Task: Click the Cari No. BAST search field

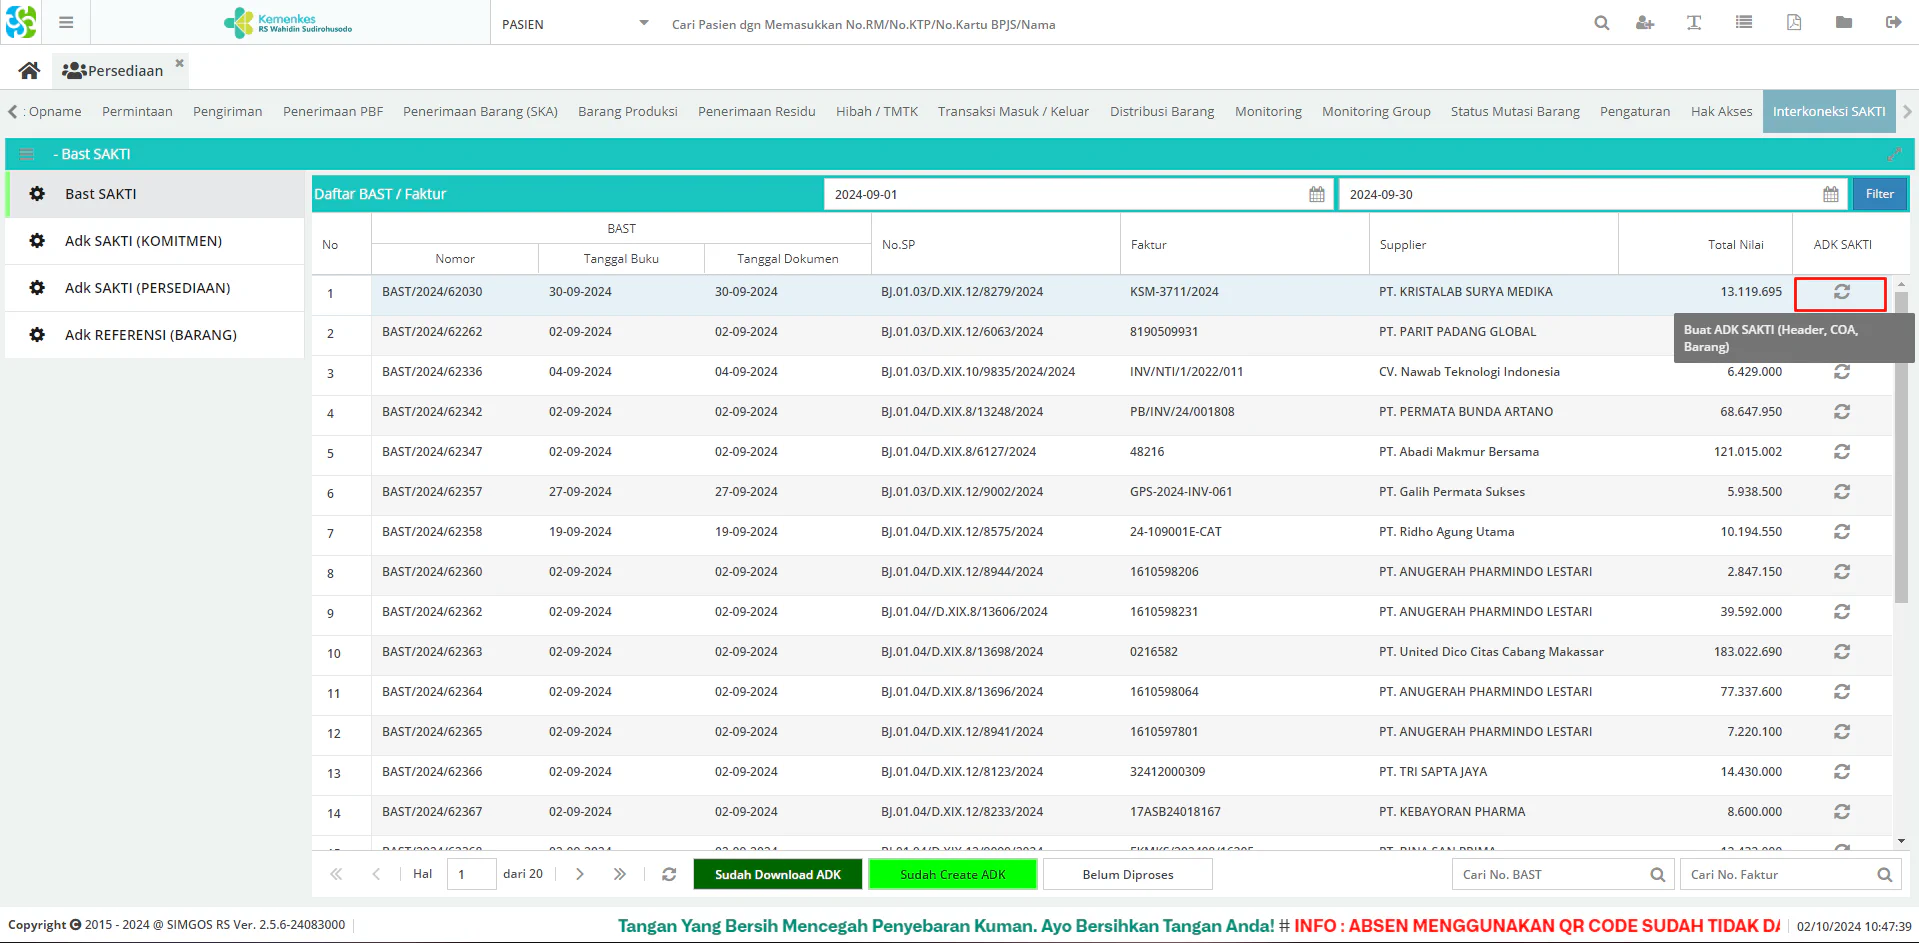Action: pos(1550,874)
